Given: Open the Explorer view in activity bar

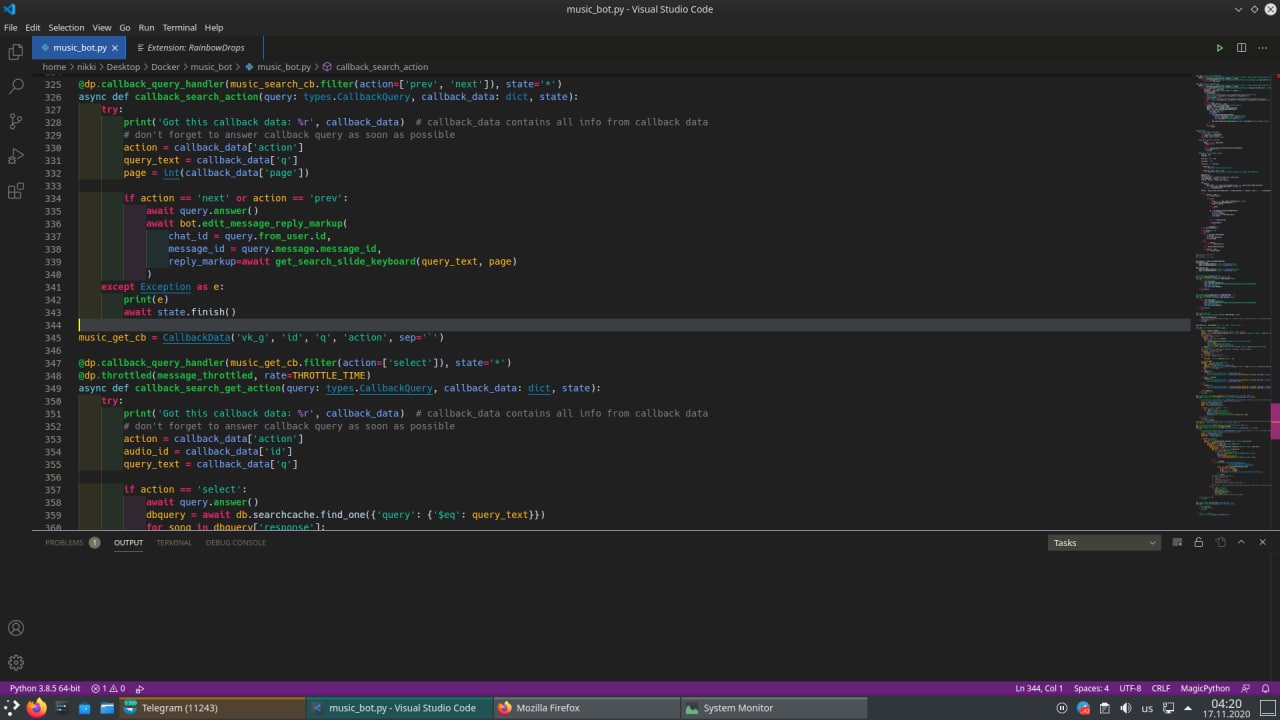Looking at the screenshot, I should (x=16, y=52).
